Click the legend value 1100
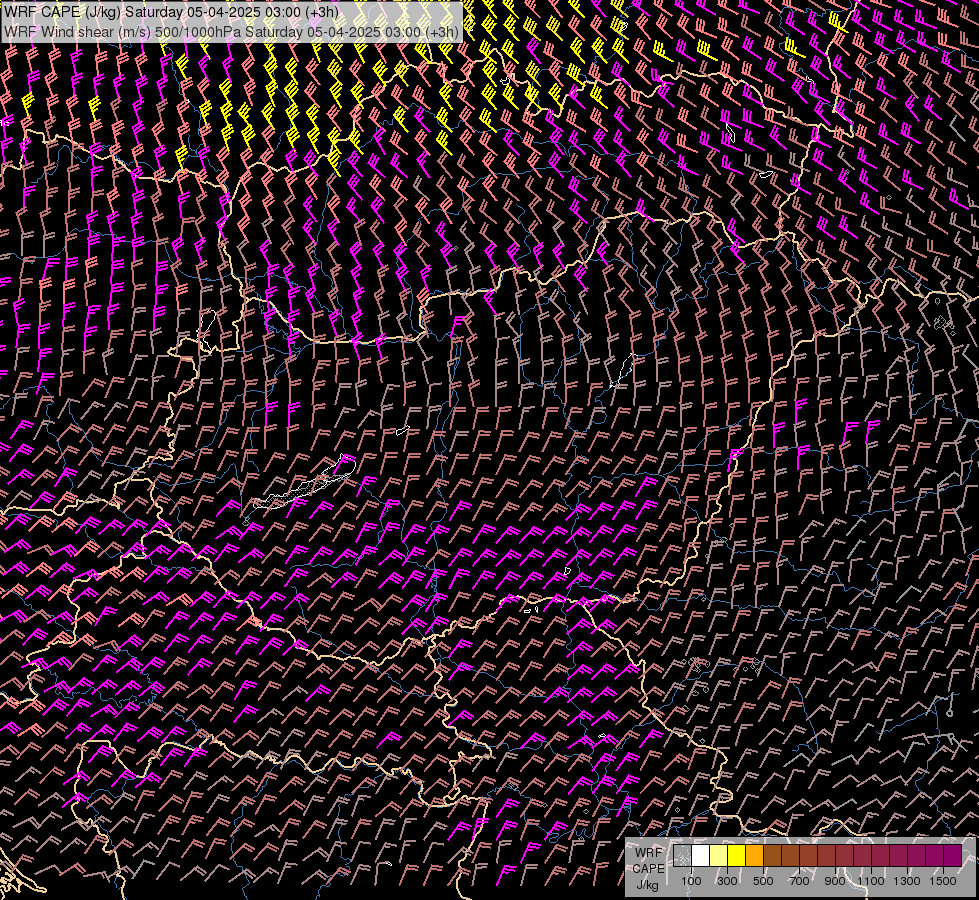Screen dimensions: 979x900 871,881
